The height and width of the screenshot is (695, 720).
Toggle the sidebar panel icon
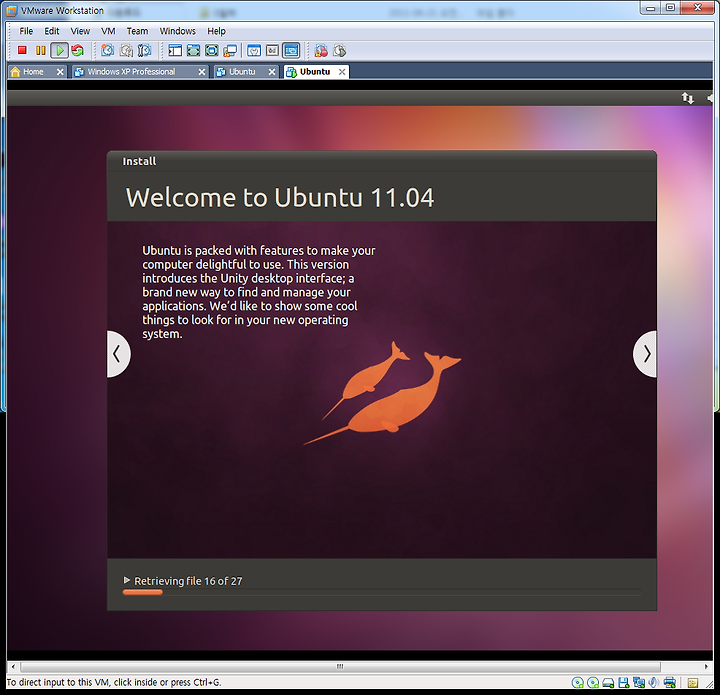[x=175, y=50]
